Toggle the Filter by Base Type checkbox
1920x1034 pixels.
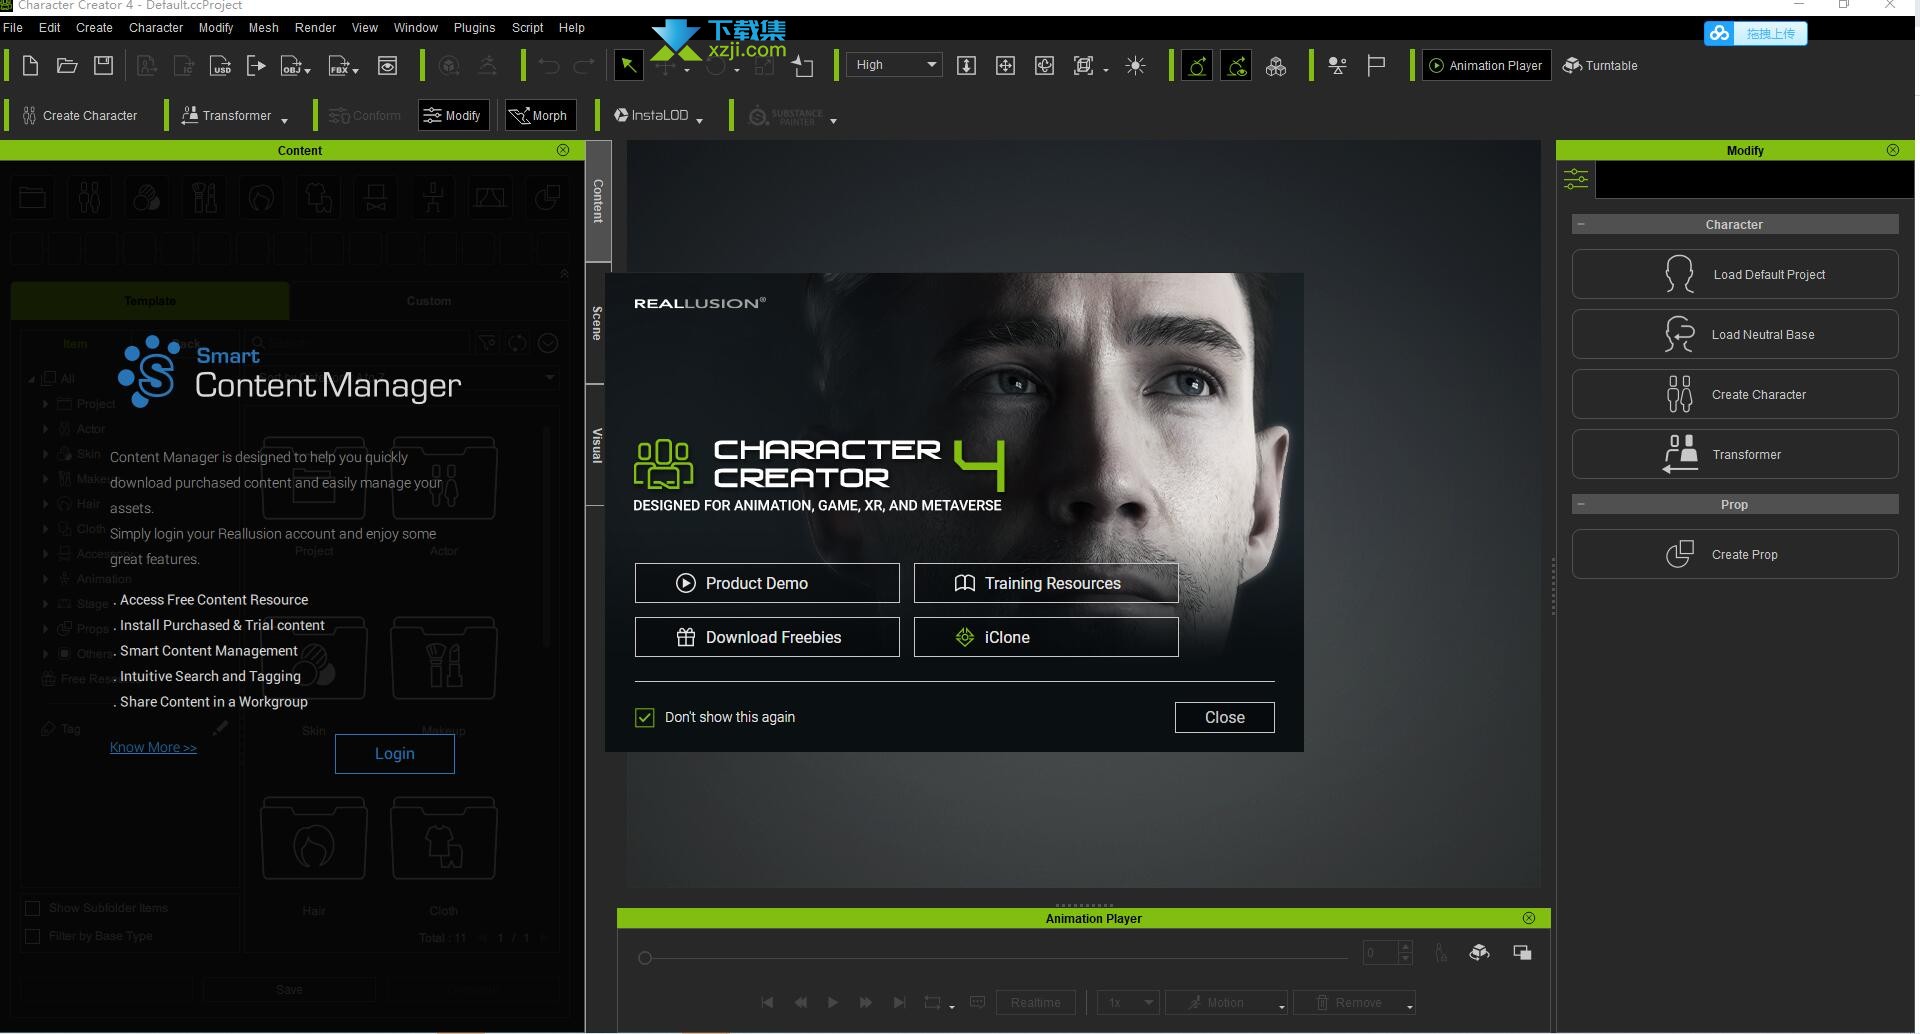point(32,936)
